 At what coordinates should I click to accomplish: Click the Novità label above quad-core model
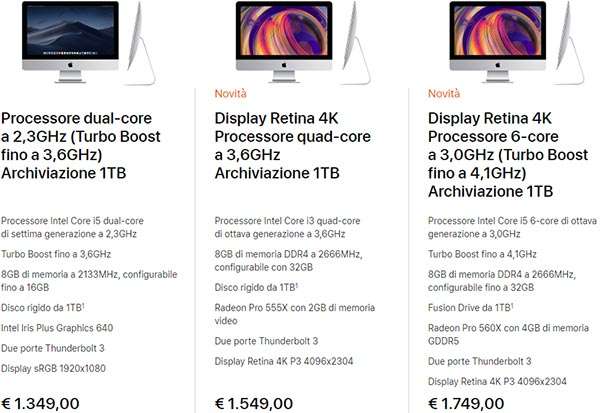coord(232,94)
